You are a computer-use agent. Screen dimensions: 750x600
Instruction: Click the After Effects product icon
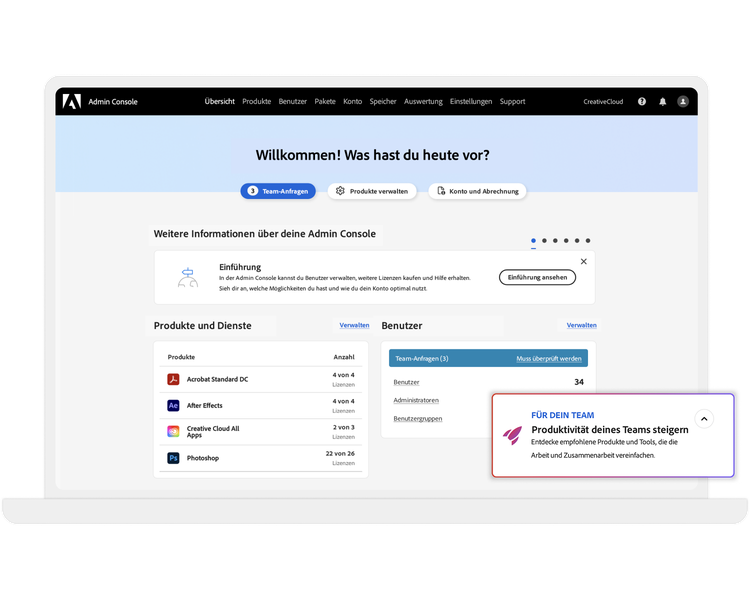[173, 405]
